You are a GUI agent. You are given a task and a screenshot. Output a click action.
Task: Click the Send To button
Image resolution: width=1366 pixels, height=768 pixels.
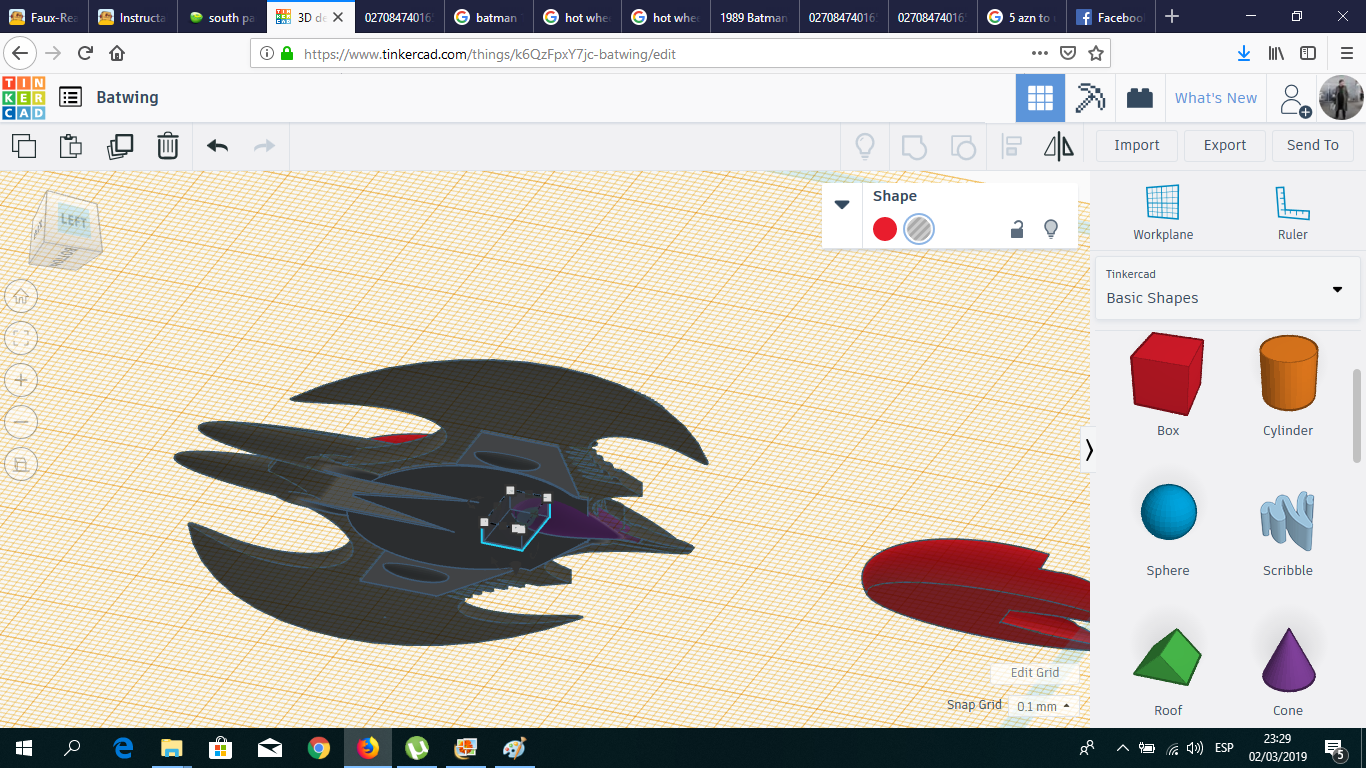tap(1313, 146)
